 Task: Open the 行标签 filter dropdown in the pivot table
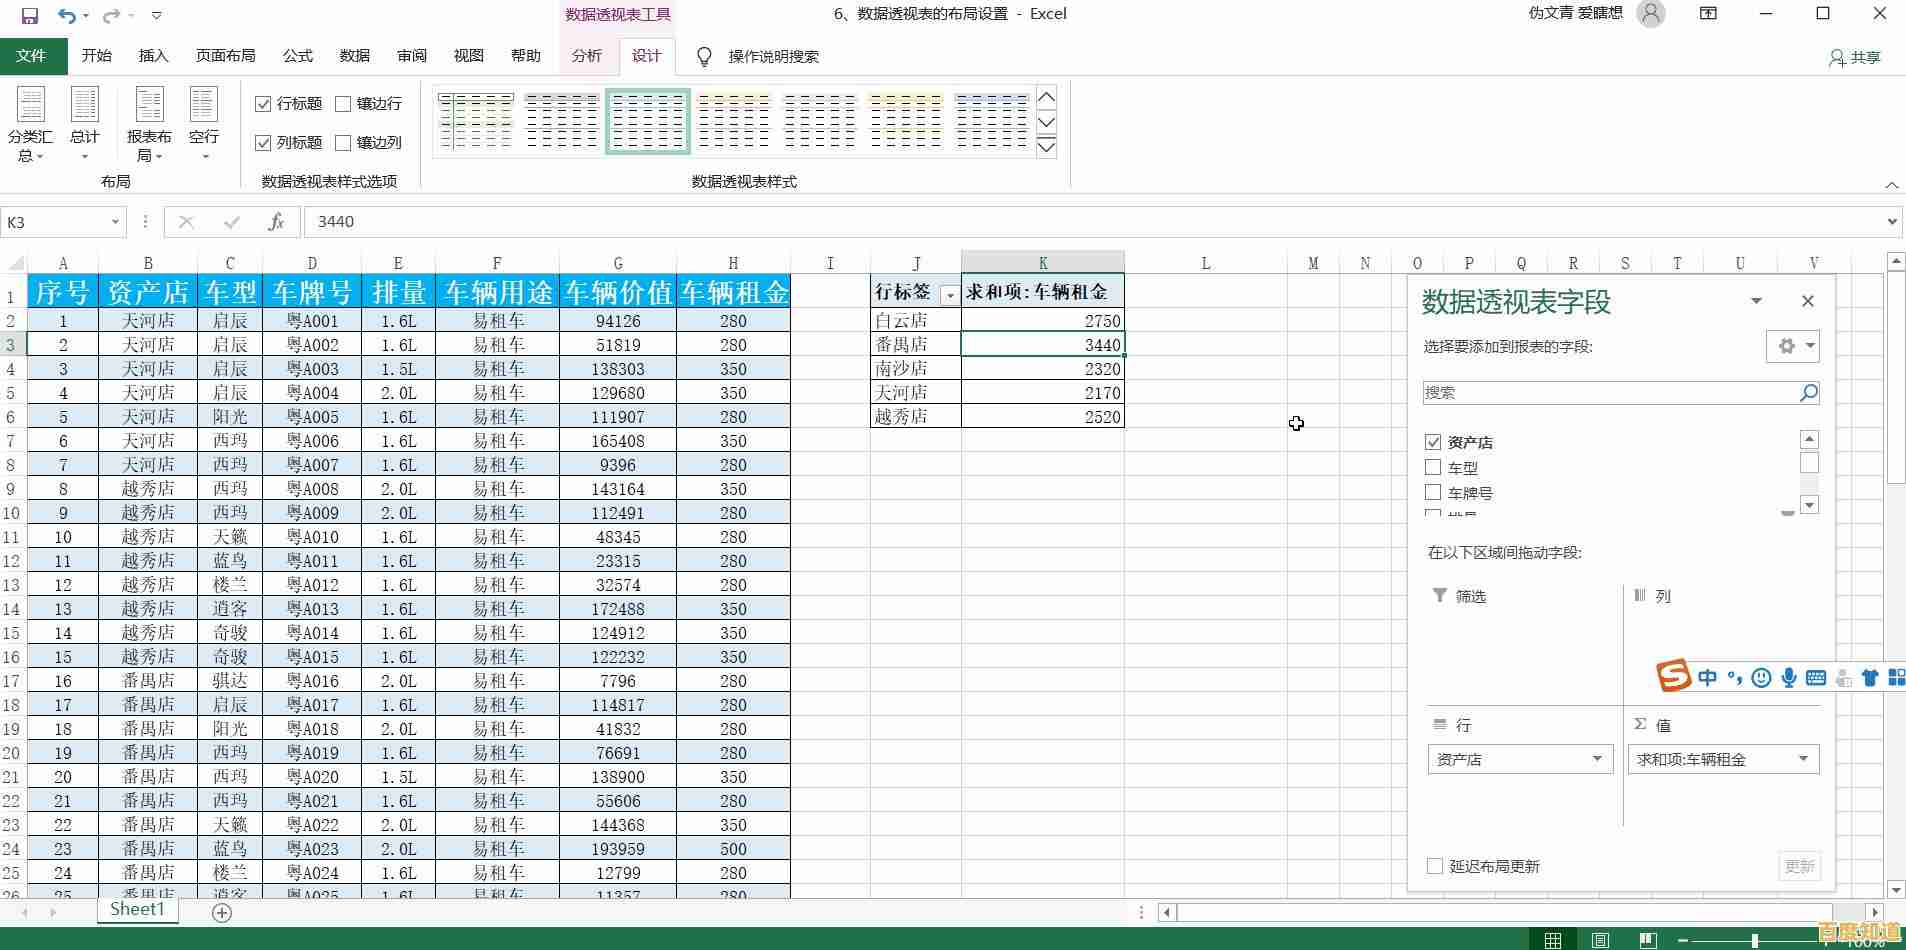click(x=947, y=294)
